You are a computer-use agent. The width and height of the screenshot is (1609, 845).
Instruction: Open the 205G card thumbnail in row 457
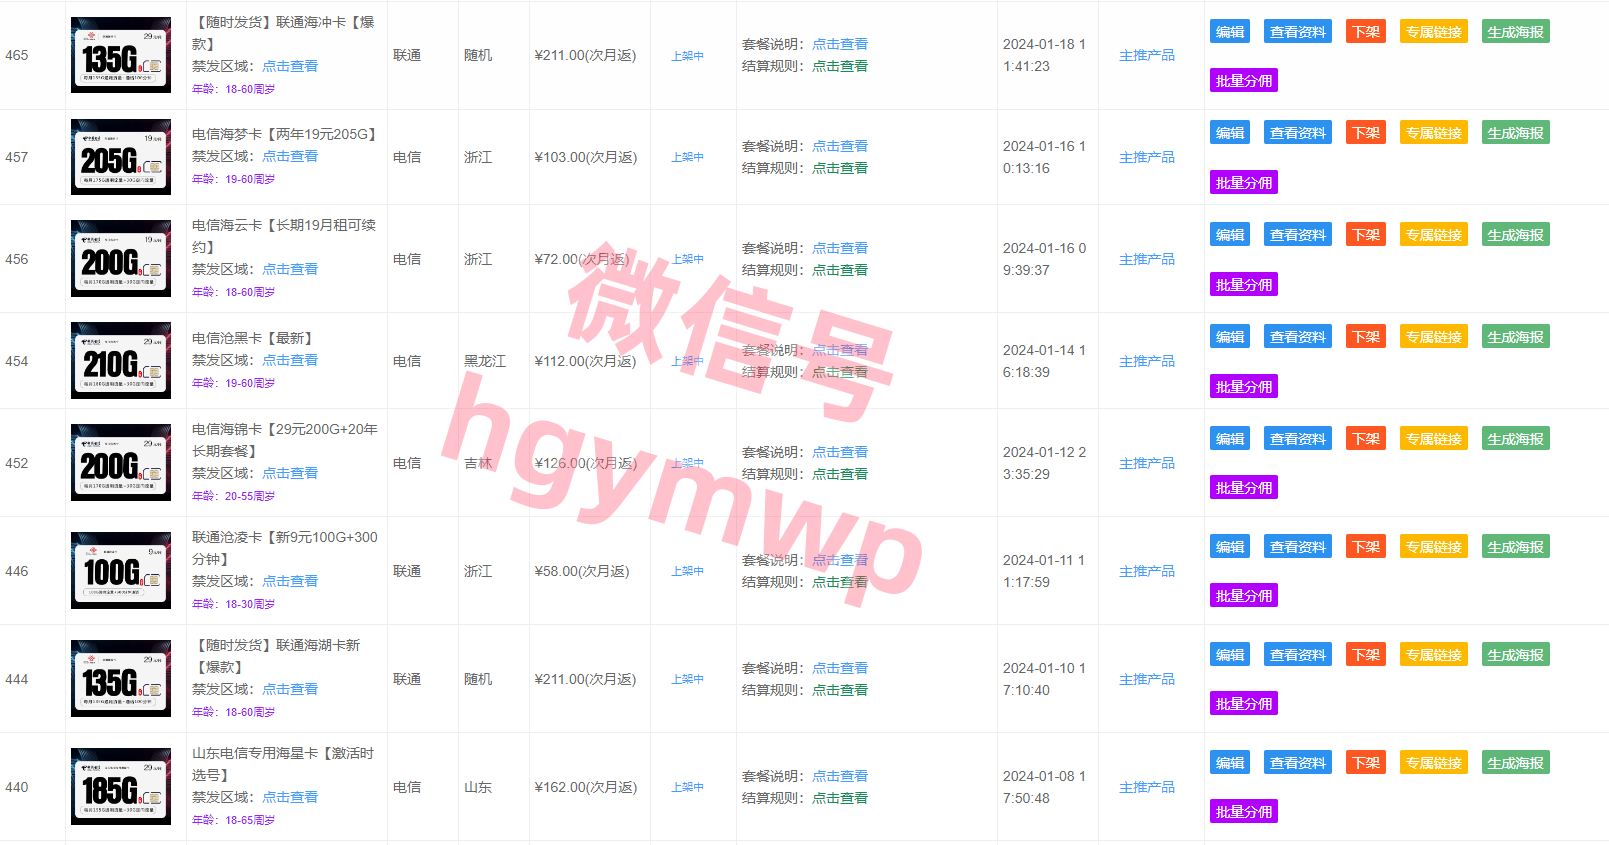point(121,157)
